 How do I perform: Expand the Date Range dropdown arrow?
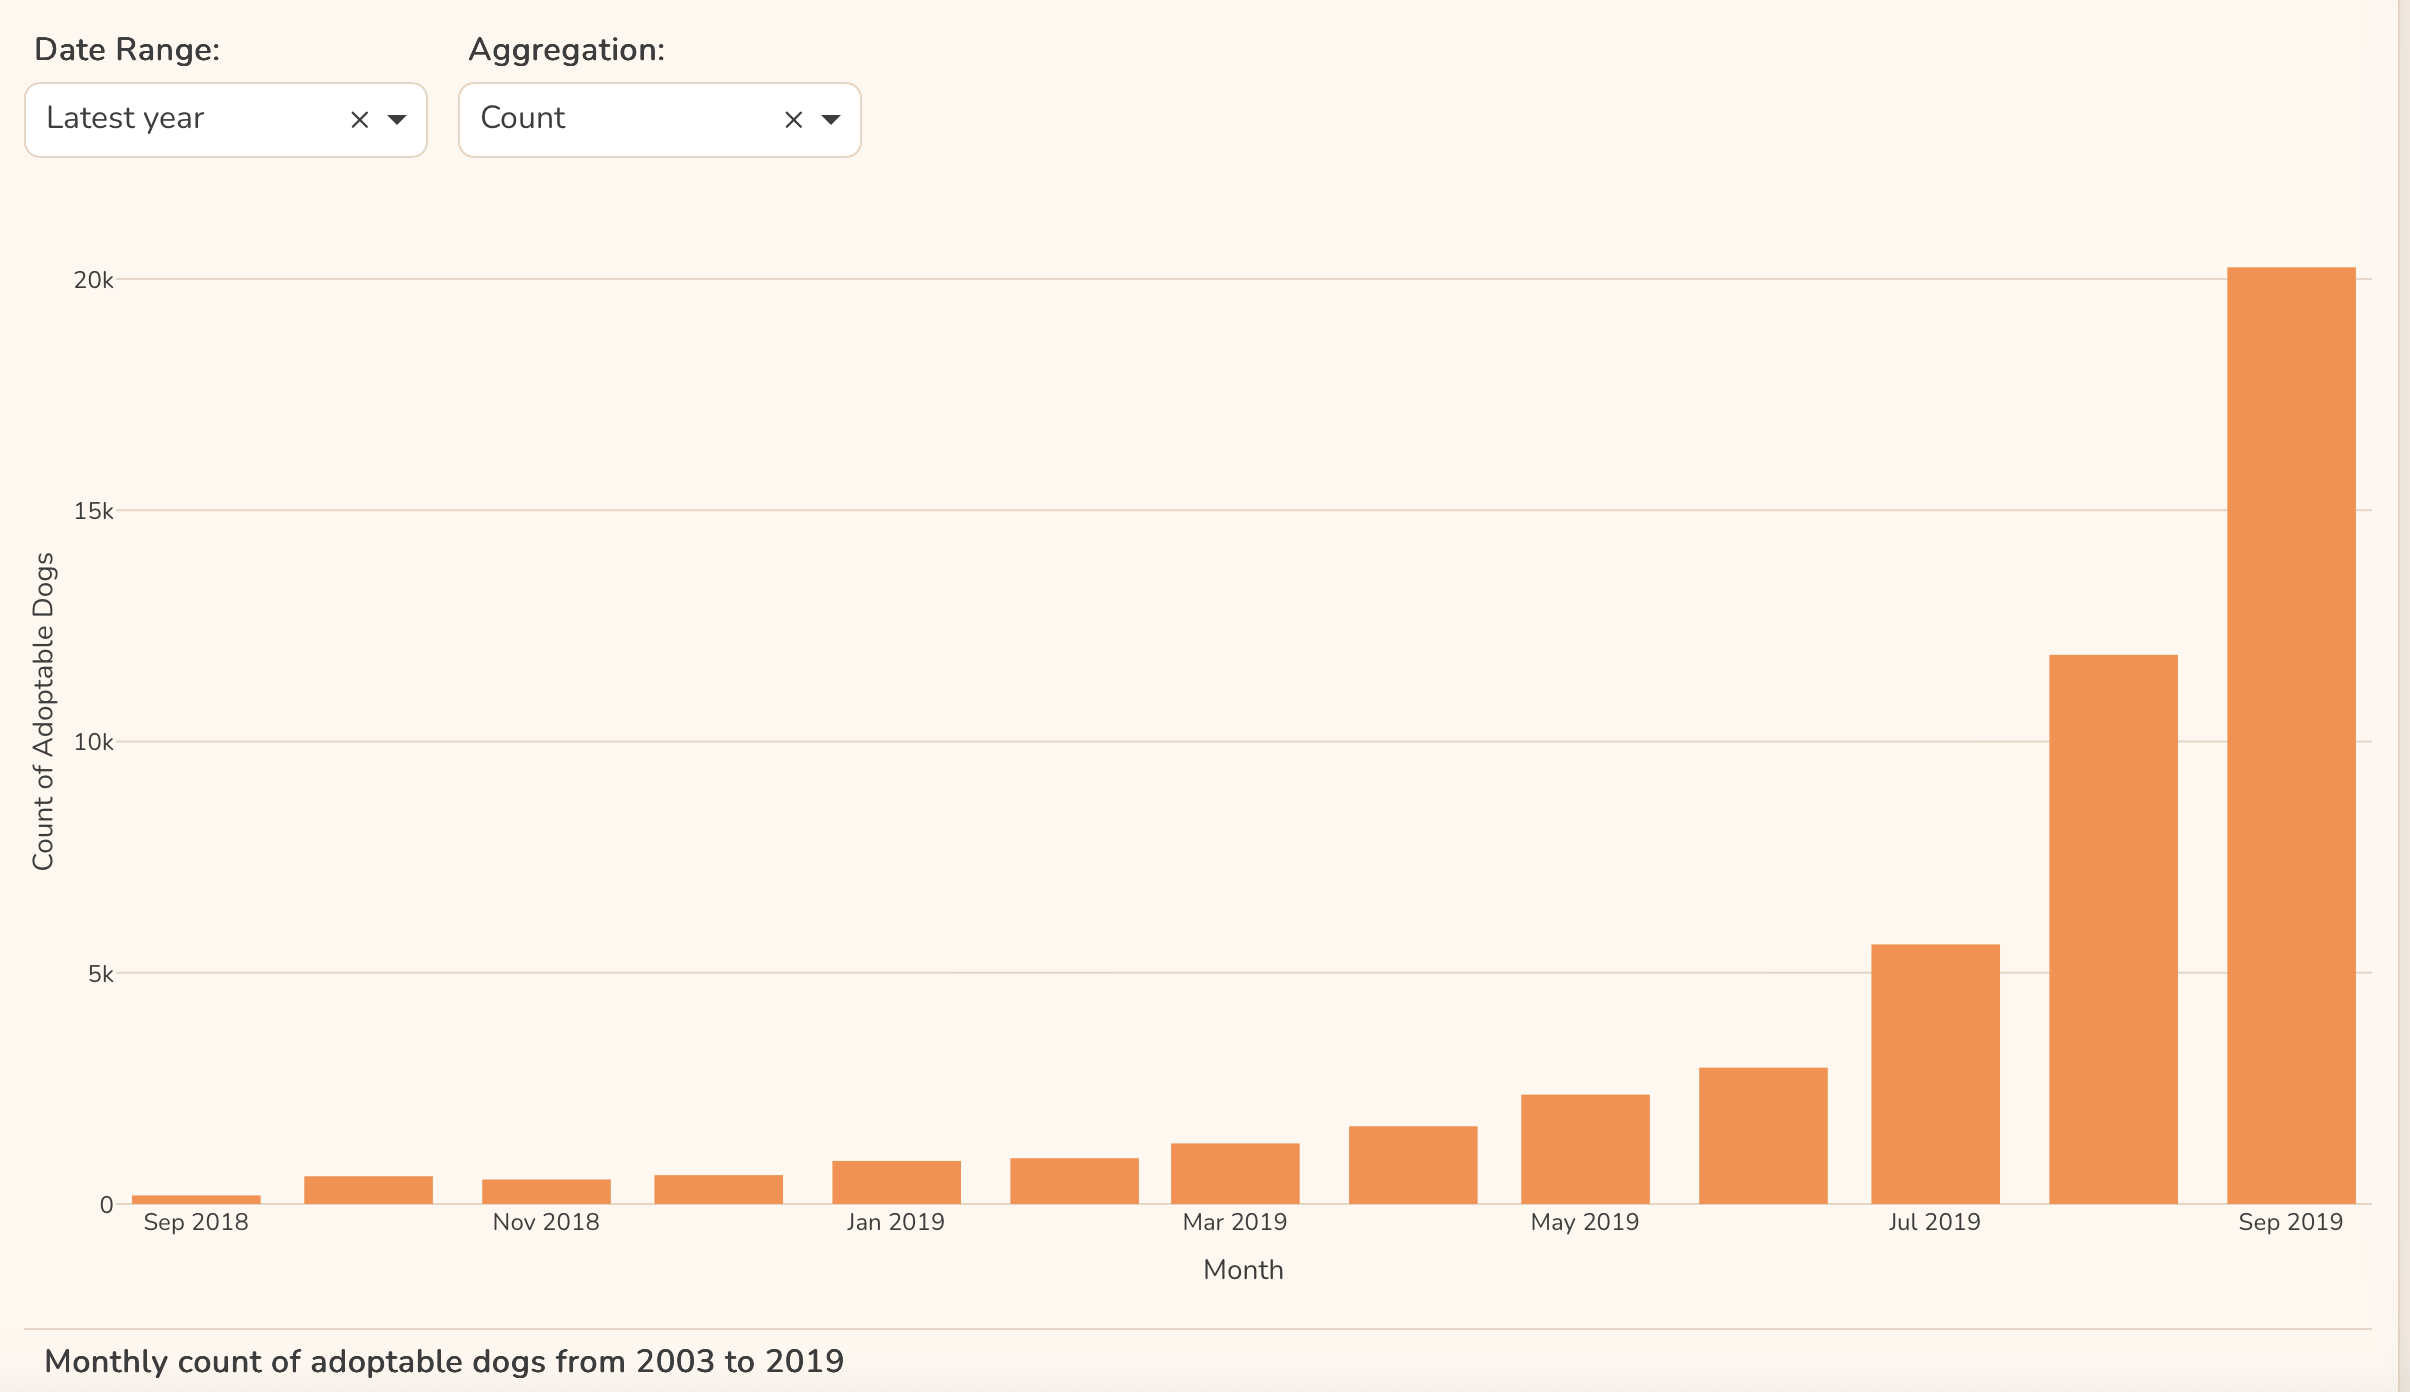pos(397,120)
